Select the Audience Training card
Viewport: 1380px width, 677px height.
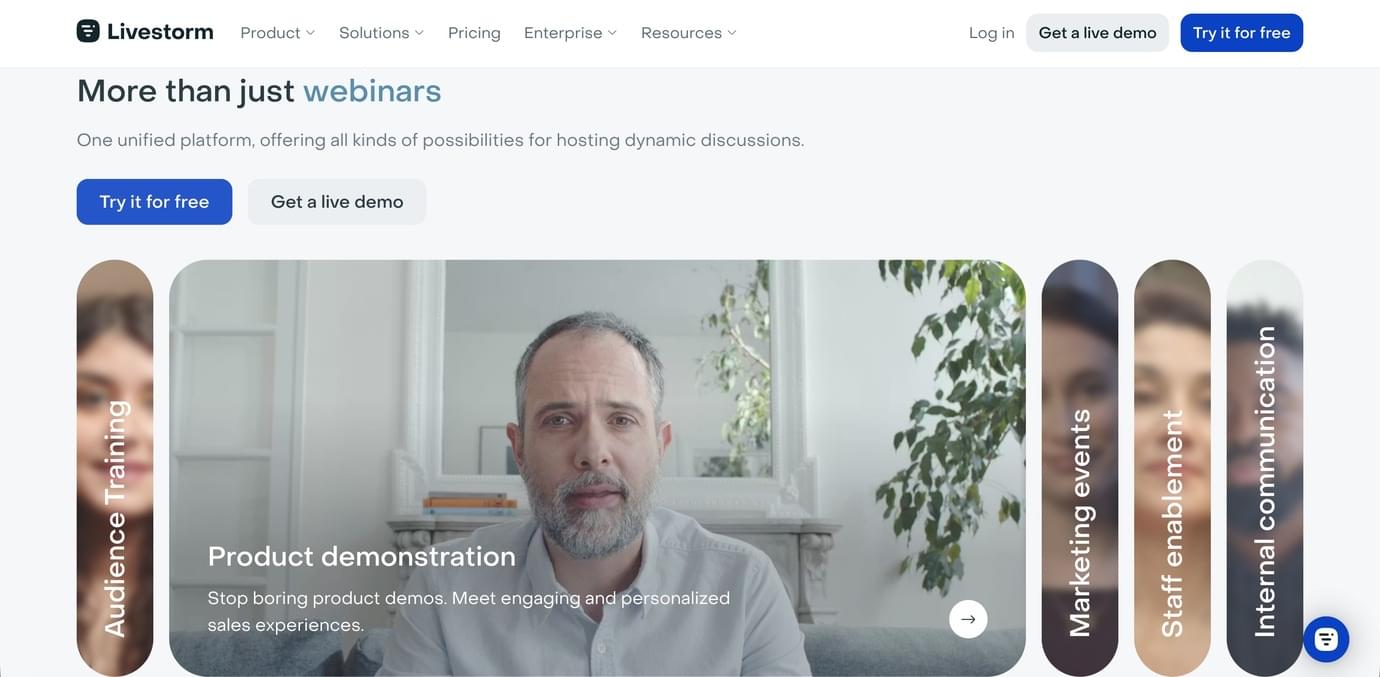(115, 468)
